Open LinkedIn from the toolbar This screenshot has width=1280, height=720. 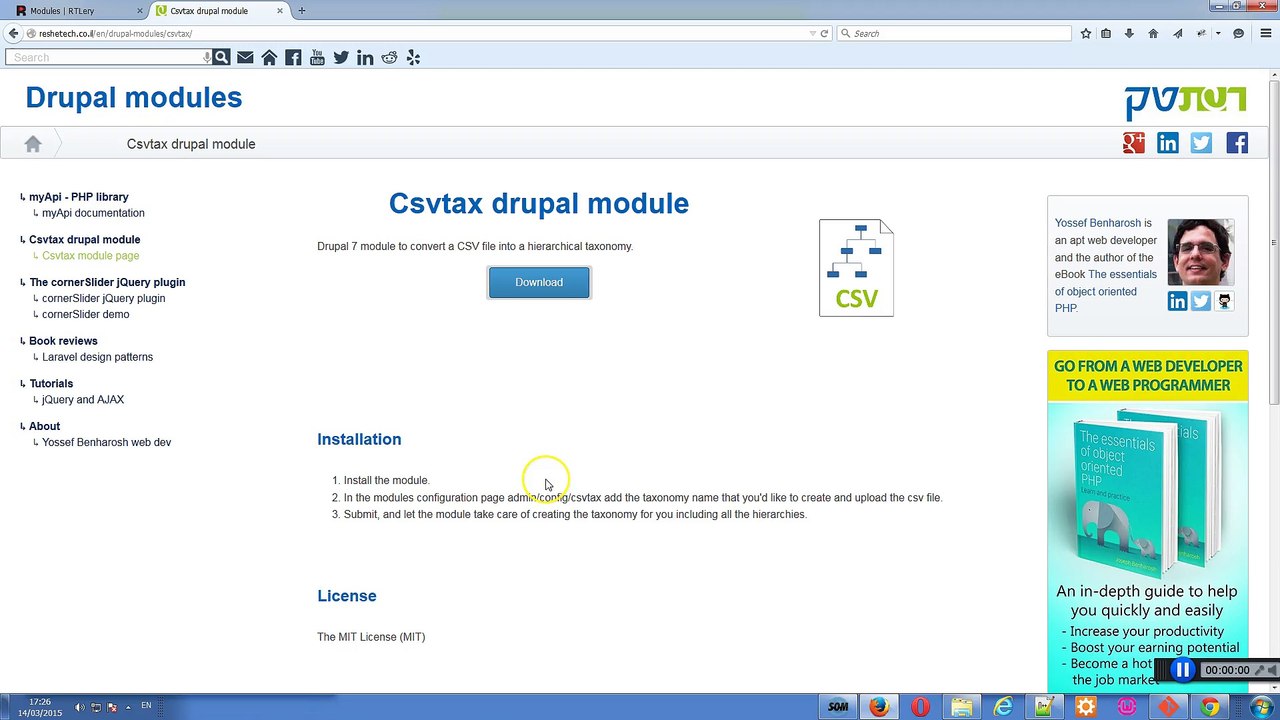(365, 57)
